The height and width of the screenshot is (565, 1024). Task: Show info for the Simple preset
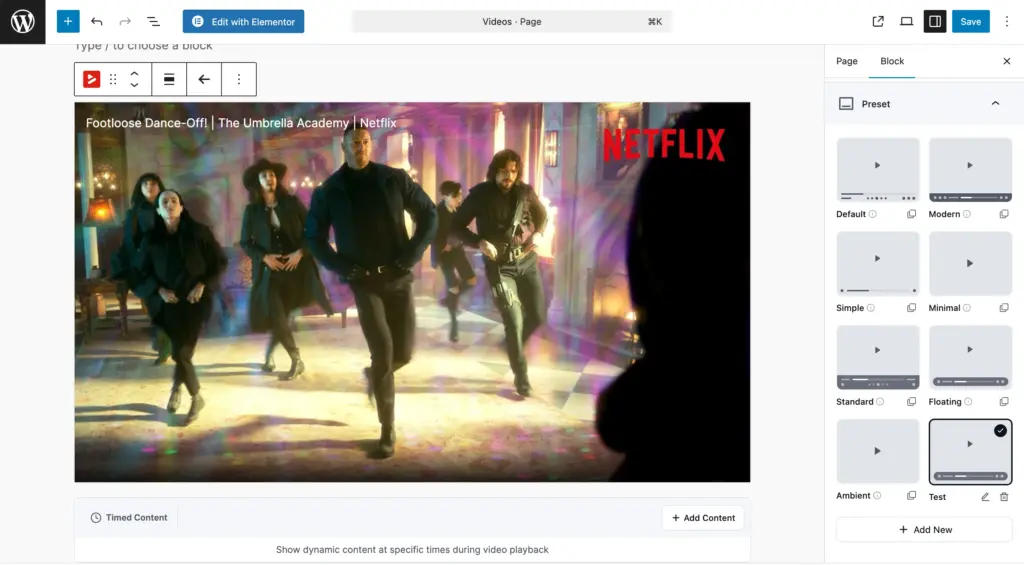[871, 308]
